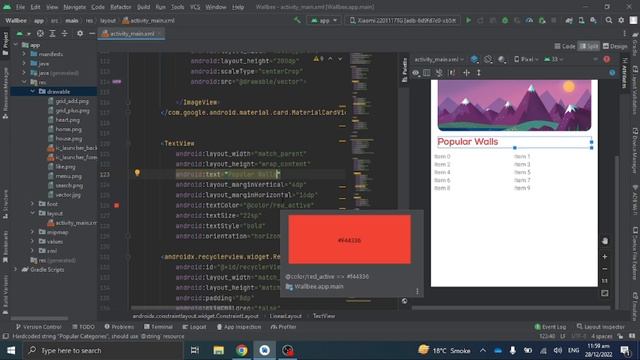Click the Make Project hammer icon

coord(297,20)
